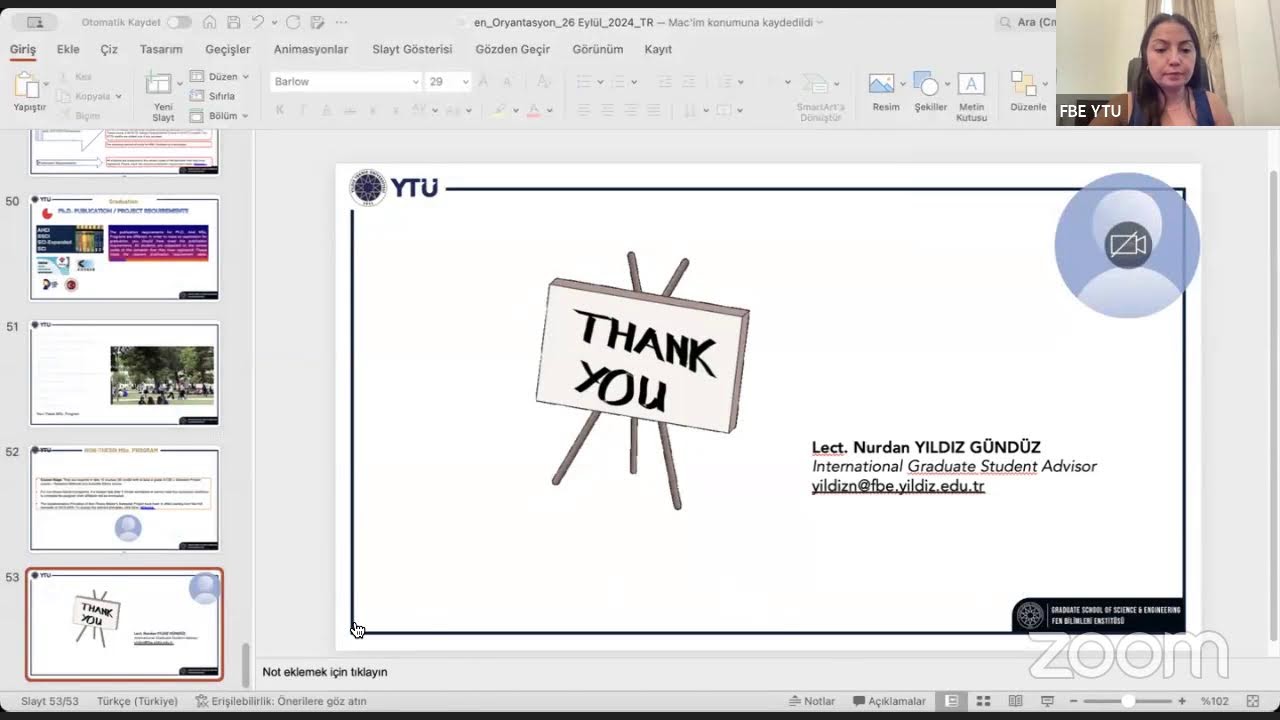Click the yildizn@fbe.yildiz.edu.tr email link
1280x720 pixels.
point(898,486)
